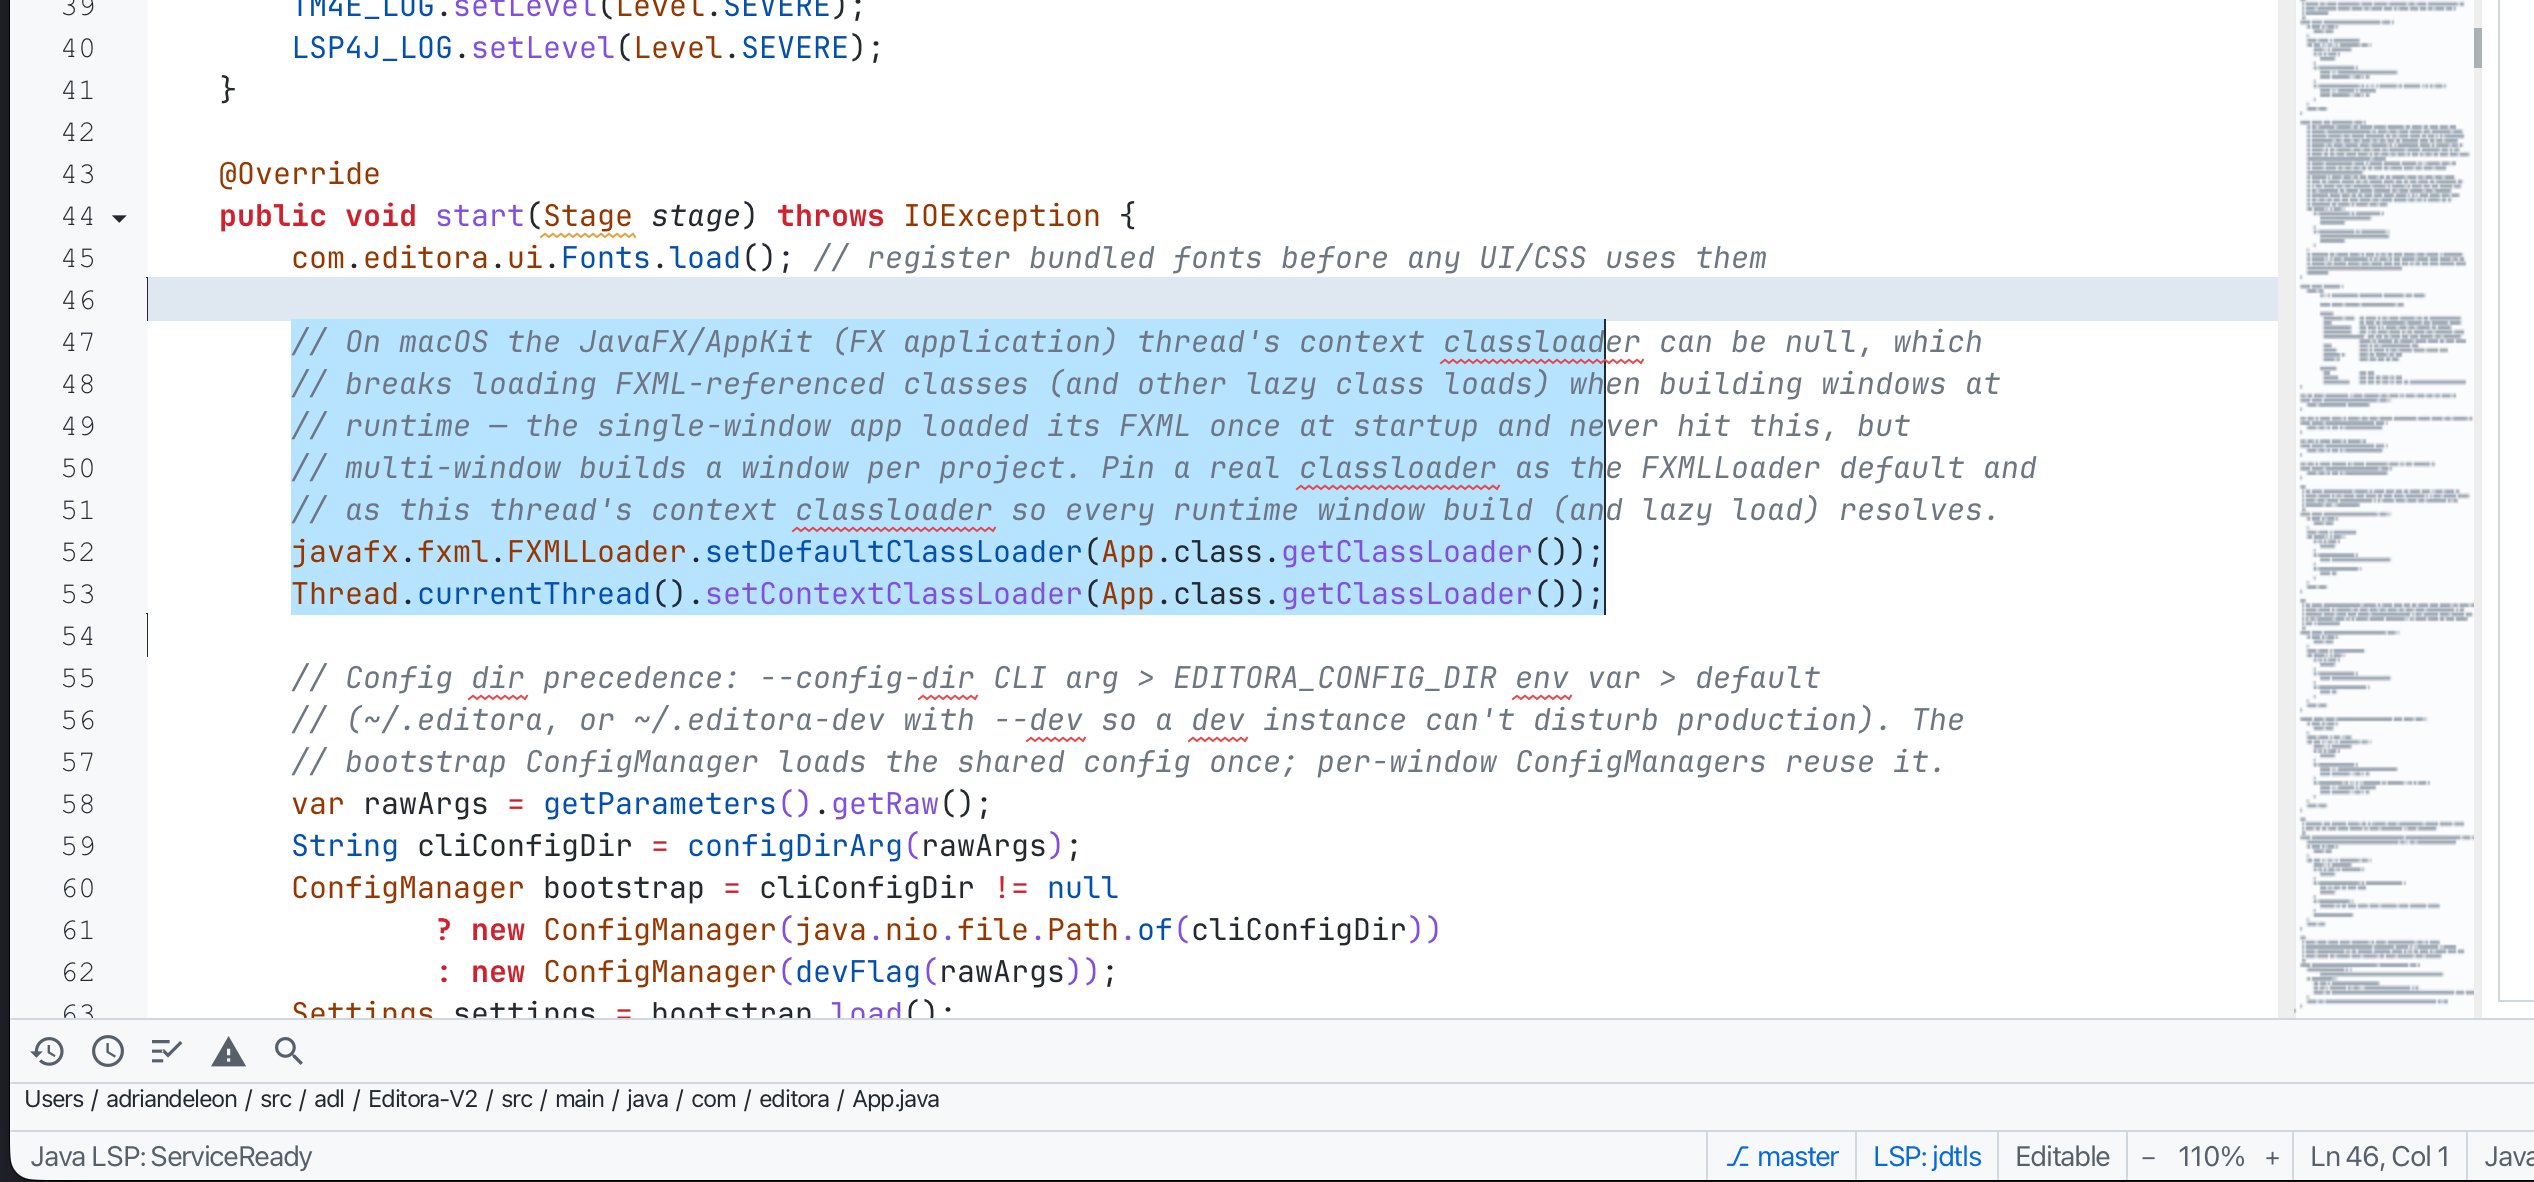Select the editora breadcrumb segment
Viewport: 2534px width, 1182px height.
coord(794,1099)
